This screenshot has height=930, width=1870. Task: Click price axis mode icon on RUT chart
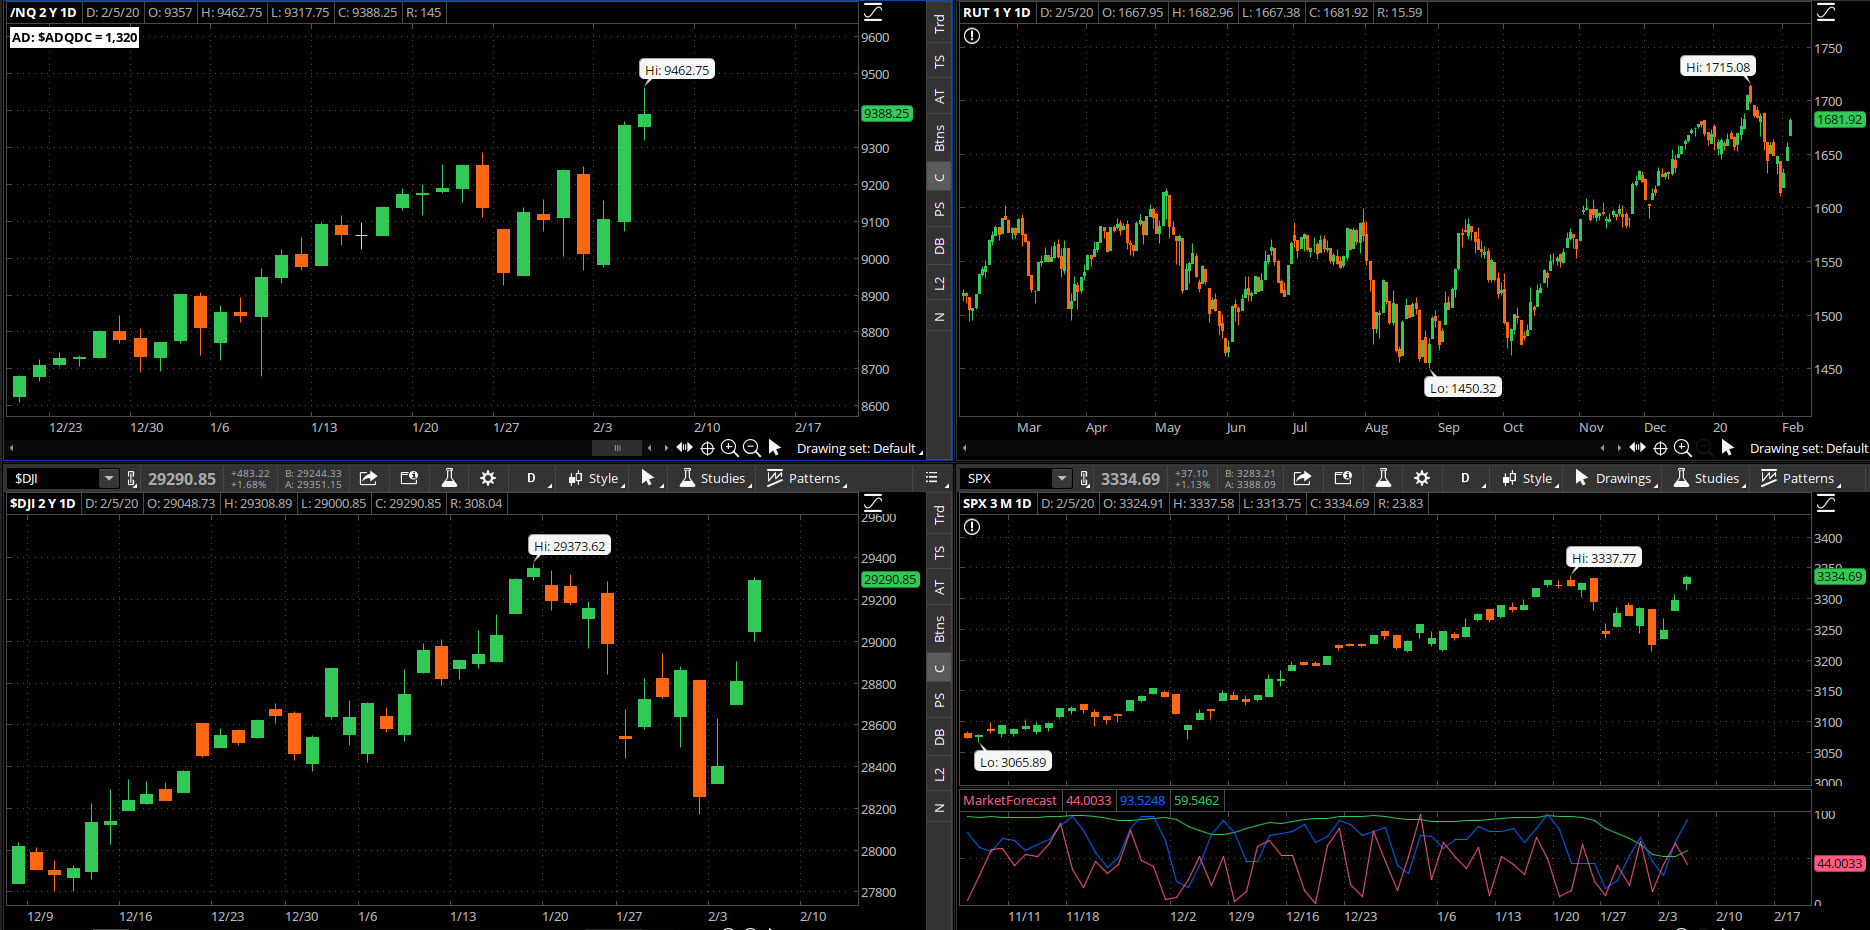click(x=1826, y=12)
